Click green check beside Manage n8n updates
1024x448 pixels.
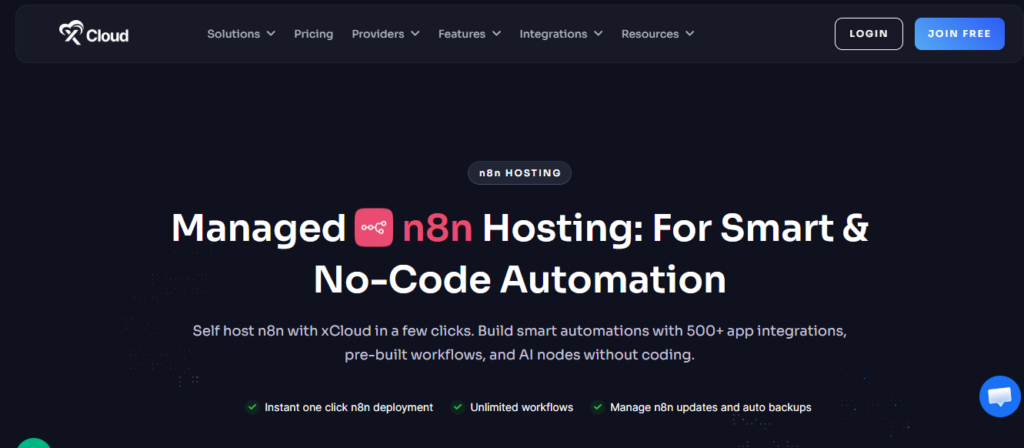(598, 407)
